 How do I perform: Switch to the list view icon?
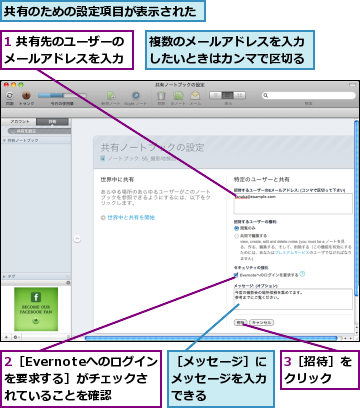tap(215, 96)
